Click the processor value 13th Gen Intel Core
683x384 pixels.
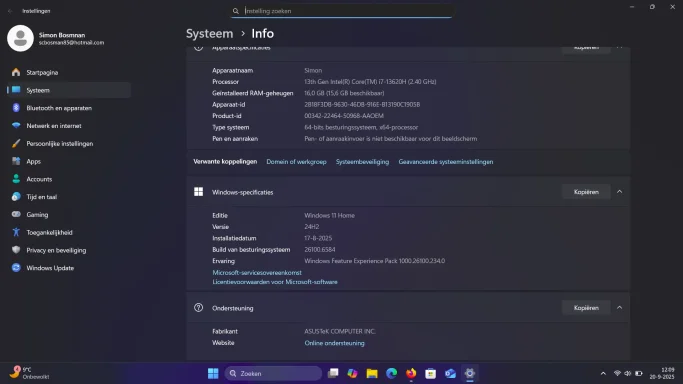coord(370,82)
